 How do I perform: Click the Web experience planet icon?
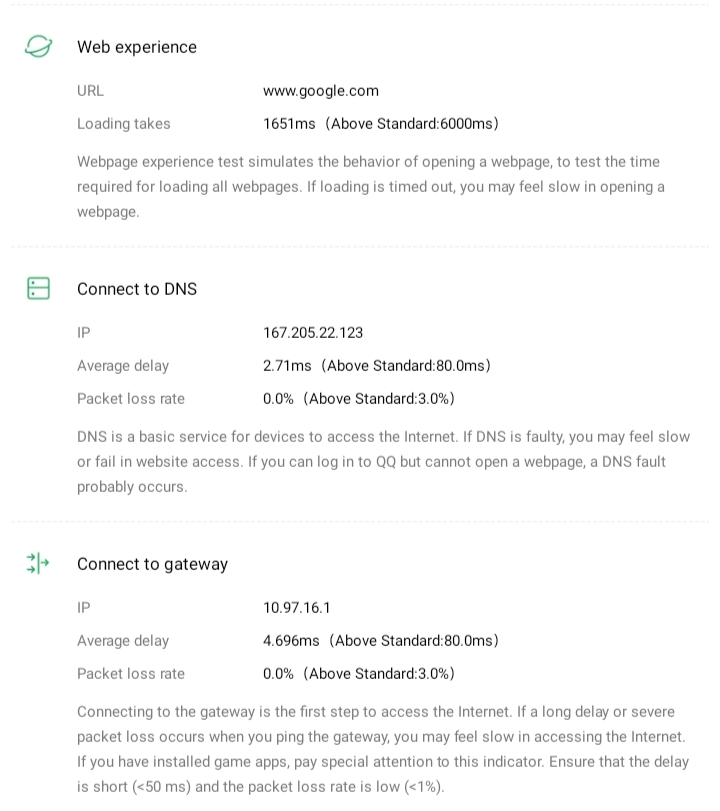(38, 47)
